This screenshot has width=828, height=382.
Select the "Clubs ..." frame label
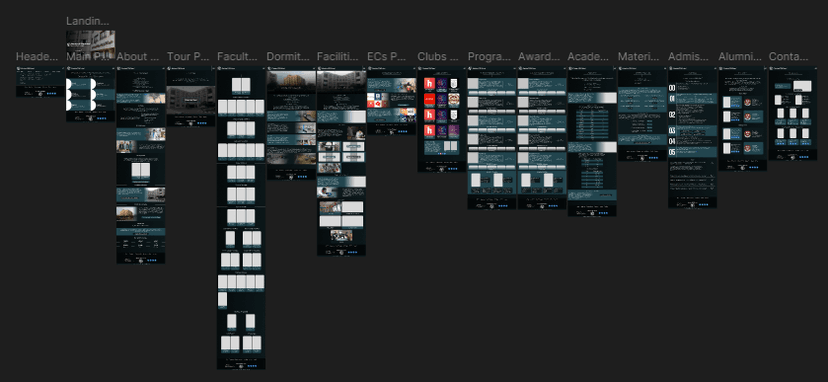[438, 57]
